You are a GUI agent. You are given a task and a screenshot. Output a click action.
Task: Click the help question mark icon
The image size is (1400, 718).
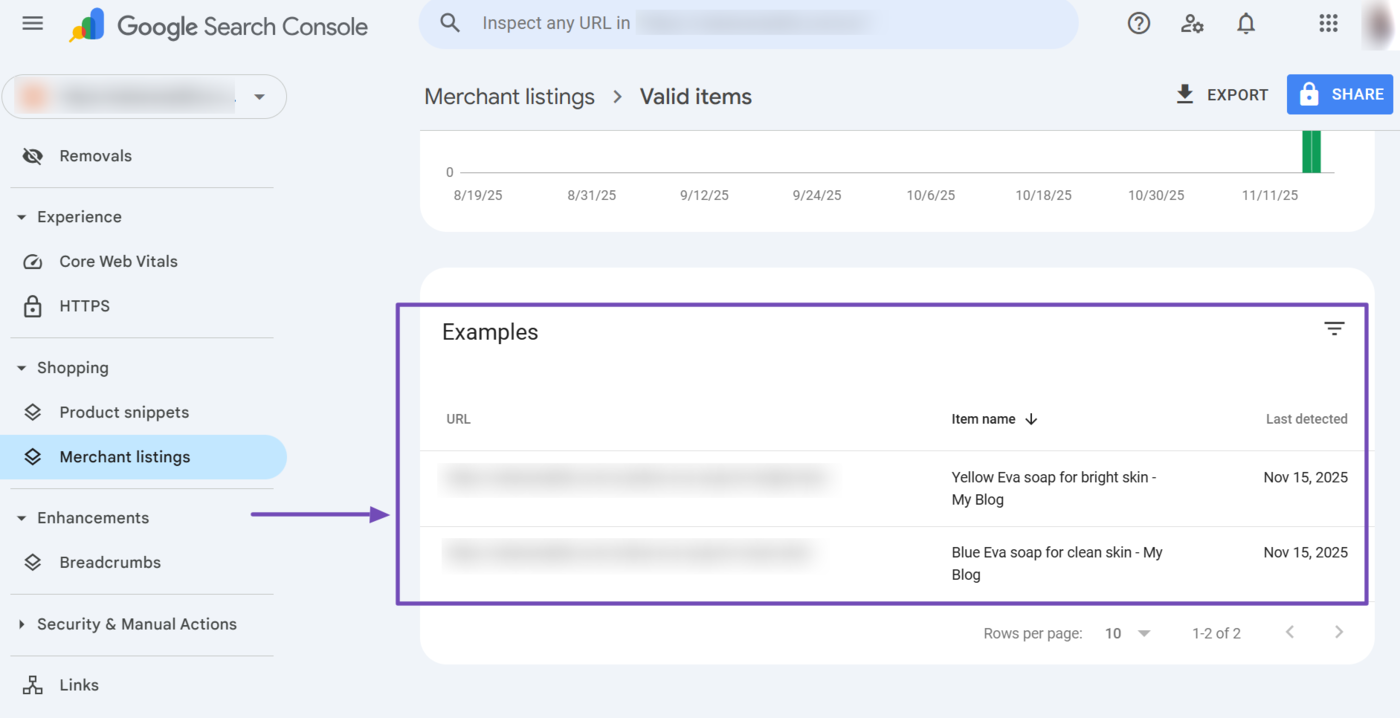[x=1138, y=23]
